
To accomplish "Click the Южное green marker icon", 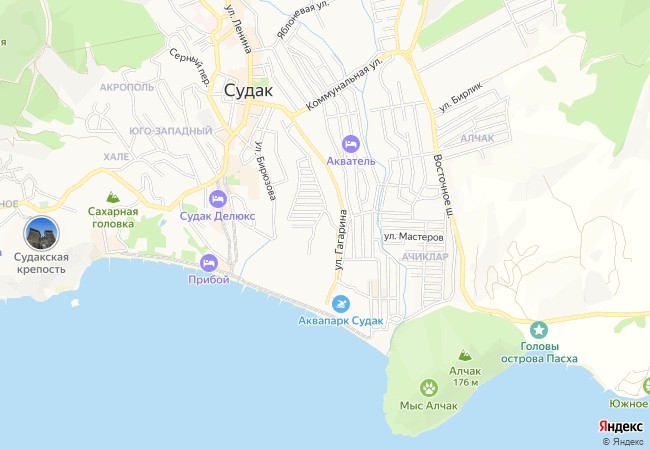I will point(647,386).
